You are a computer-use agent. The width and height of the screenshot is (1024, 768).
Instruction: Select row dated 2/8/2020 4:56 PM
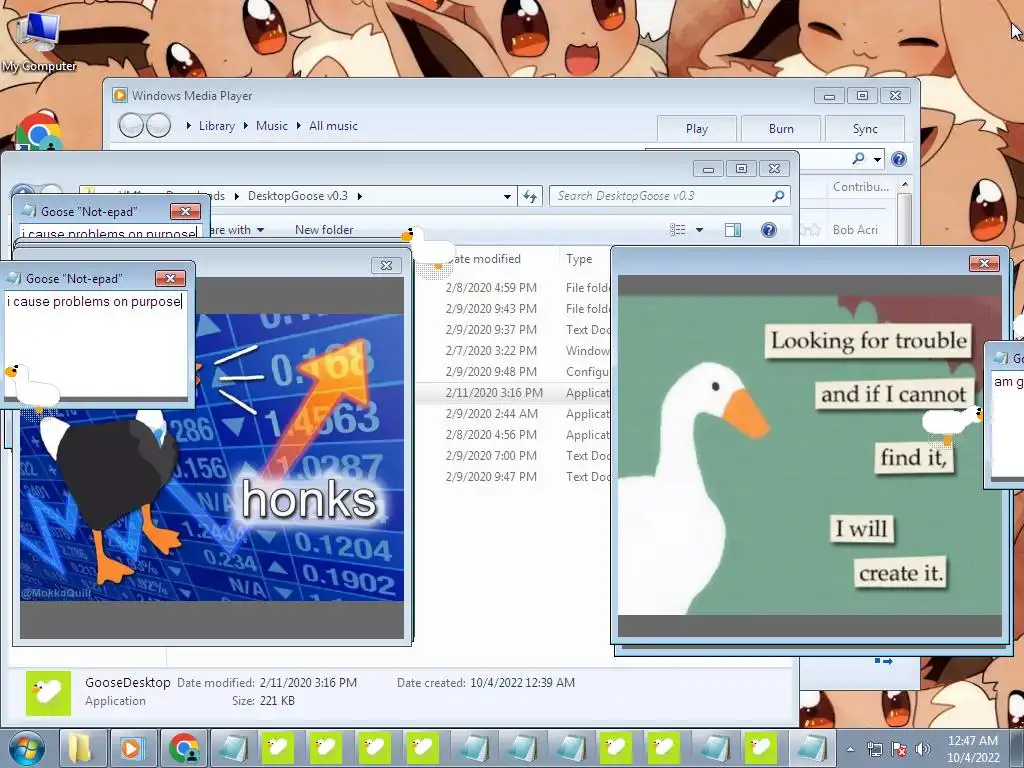pos(513,434)
